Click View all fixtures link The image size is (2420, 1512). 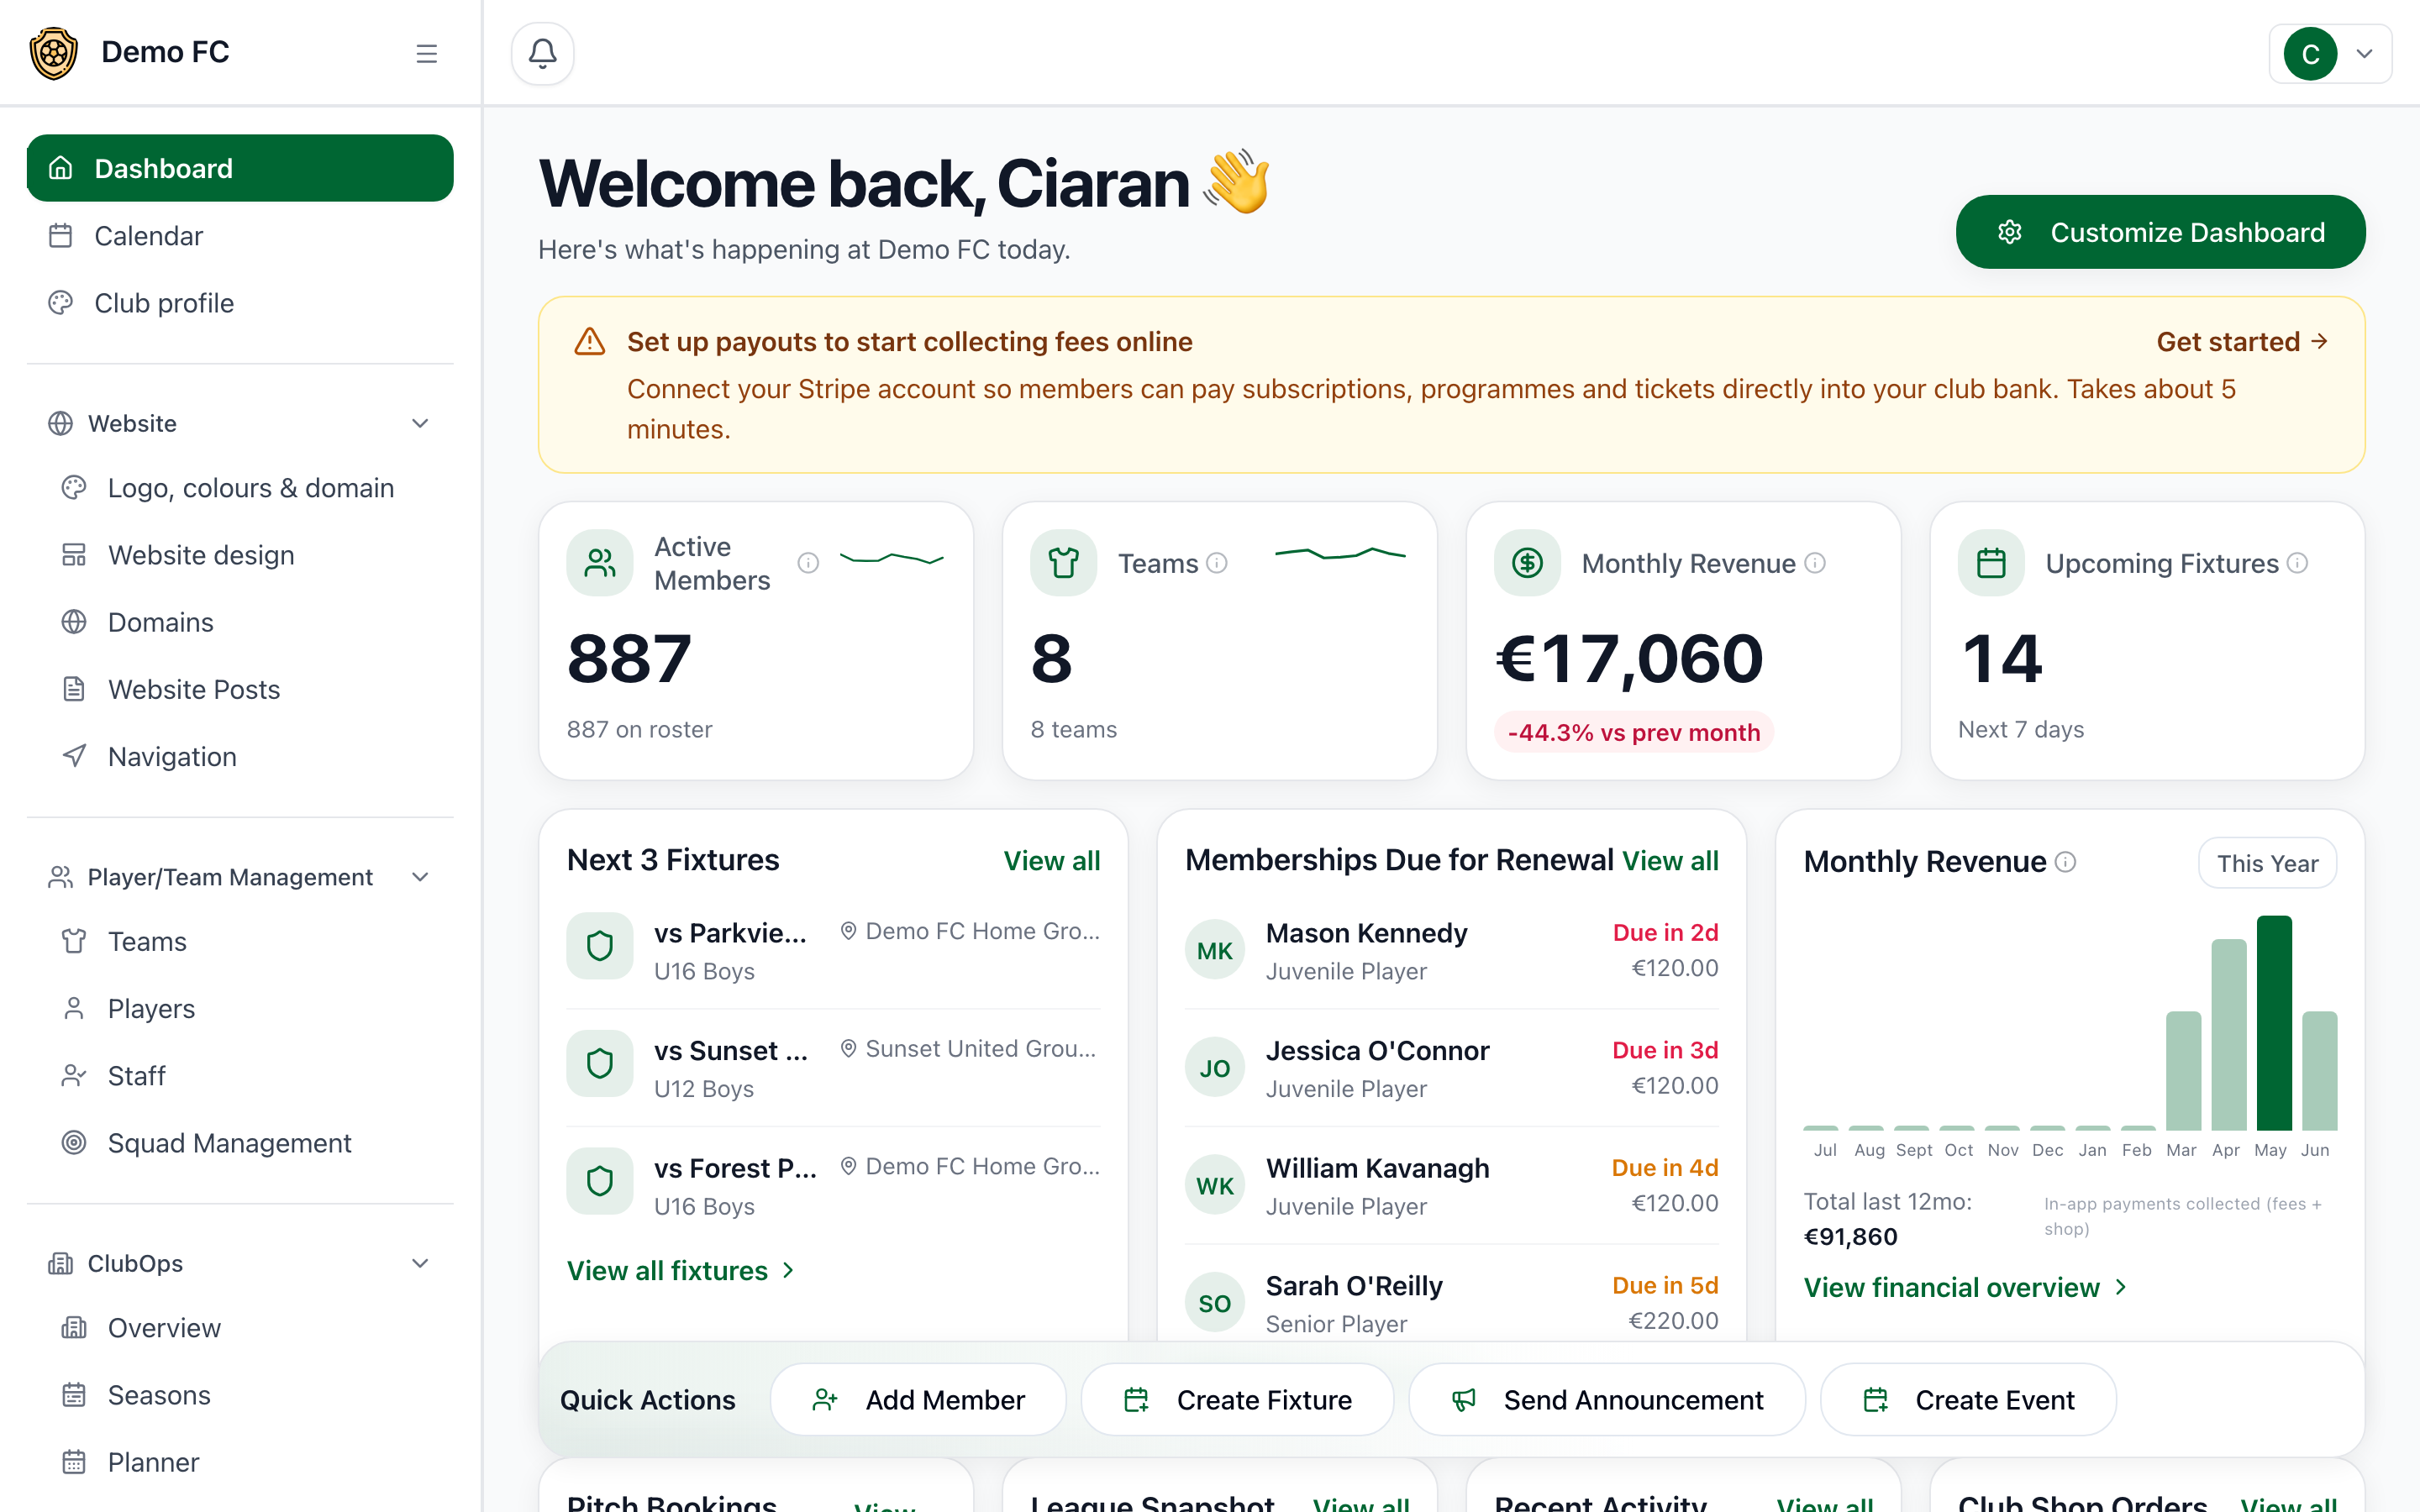click(680, 1270)
